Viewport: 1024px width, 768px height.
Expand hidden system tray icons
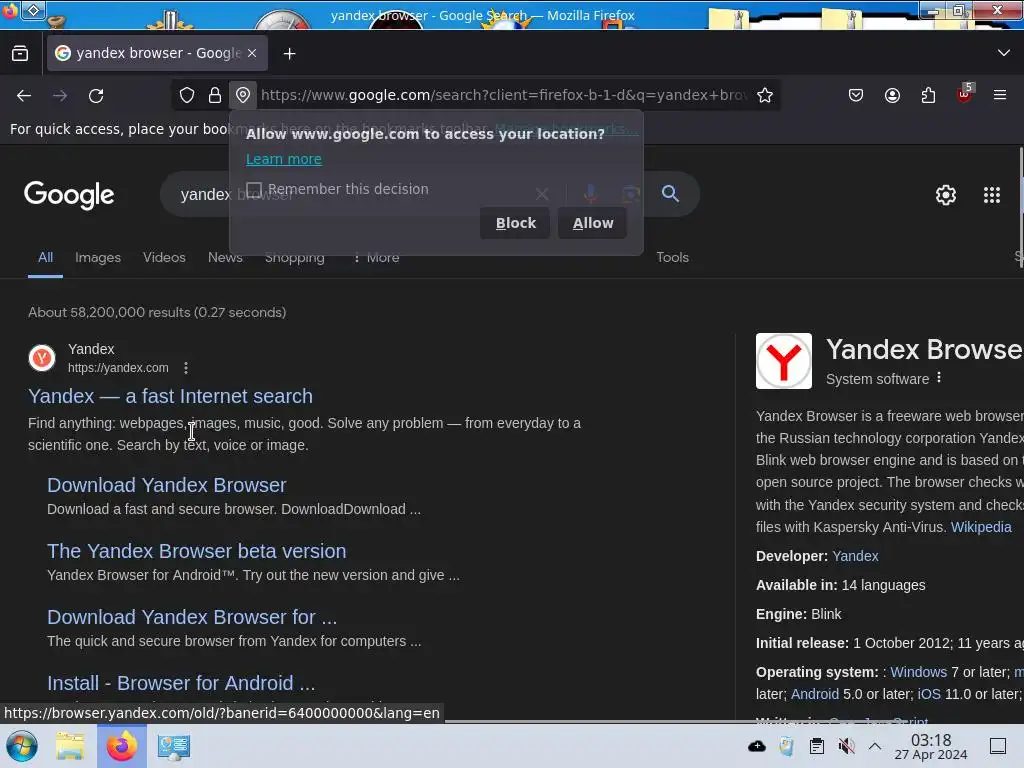point(875,746)
